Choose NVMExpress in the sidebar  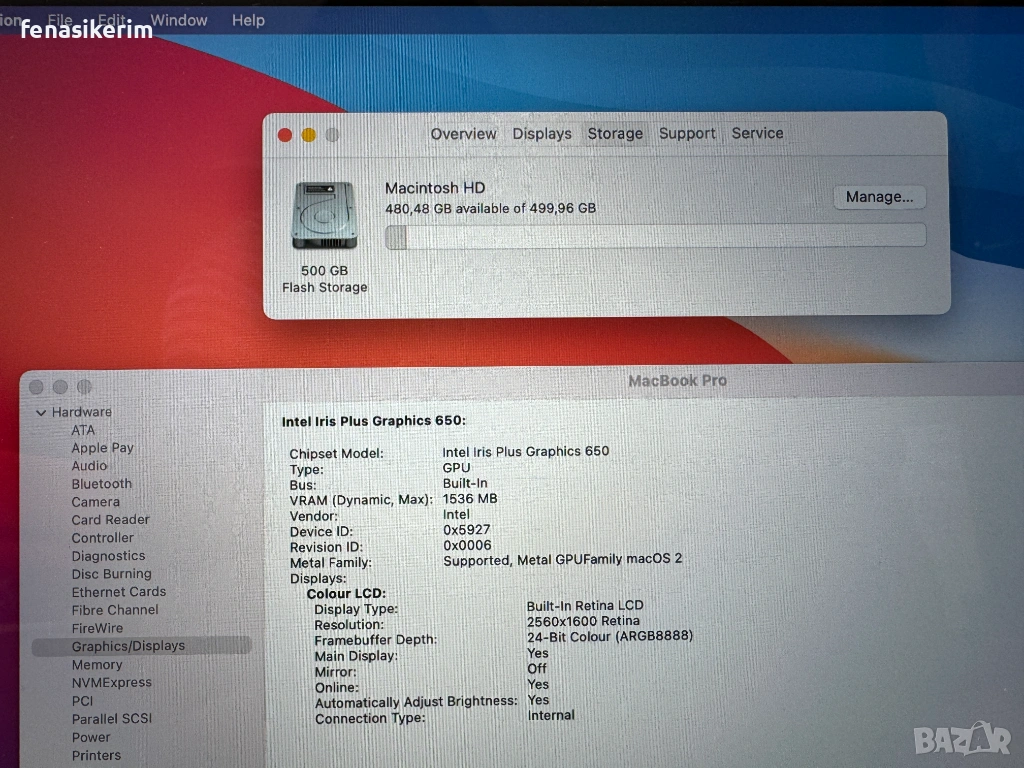pyautogui.click(x=112, y=683)
